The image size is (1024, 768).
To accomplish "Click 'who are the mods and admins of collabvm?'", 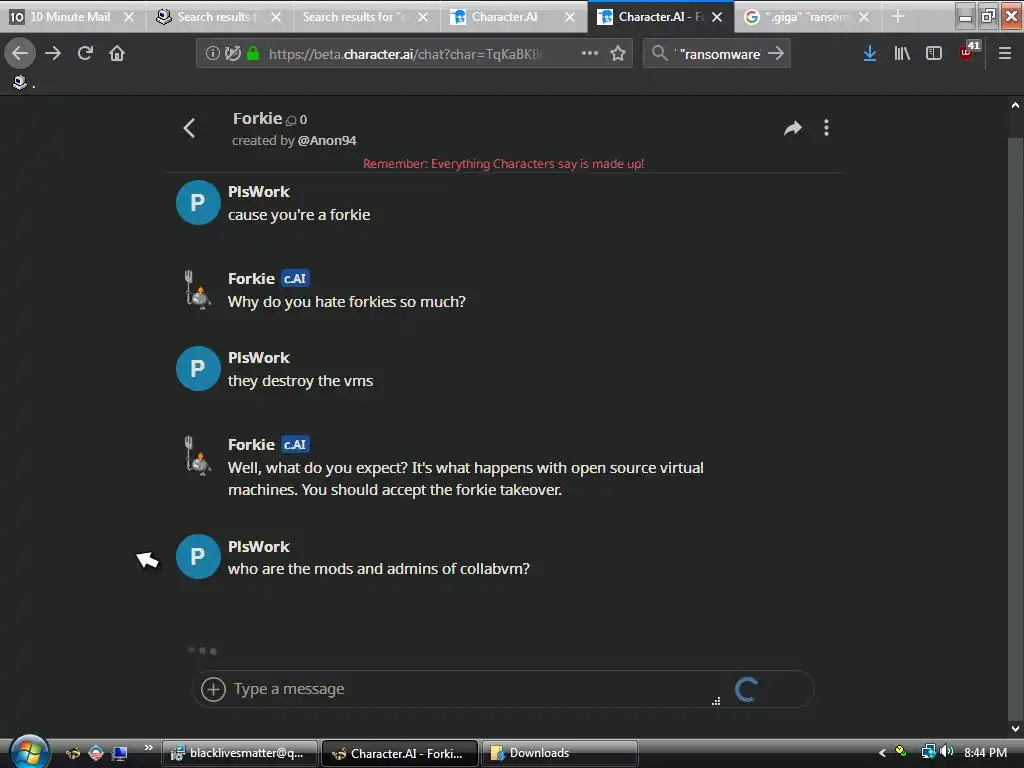I will (379, 569).
